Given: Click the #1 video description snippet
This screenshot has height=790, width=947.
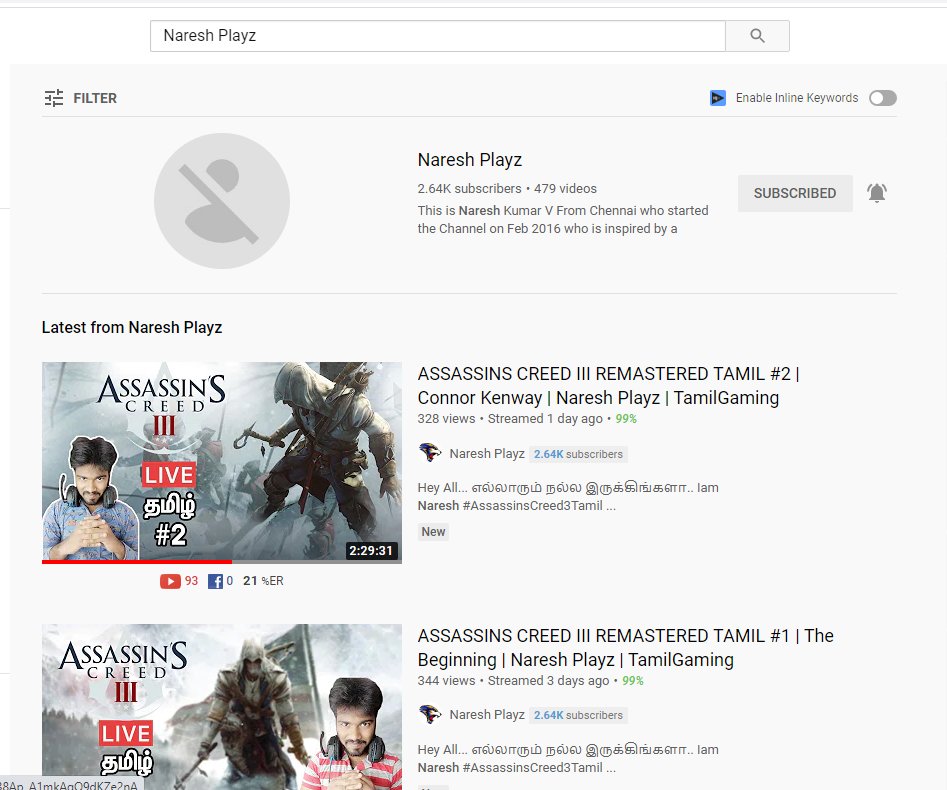Looking at the screenshot, I should tap(568, 759).
